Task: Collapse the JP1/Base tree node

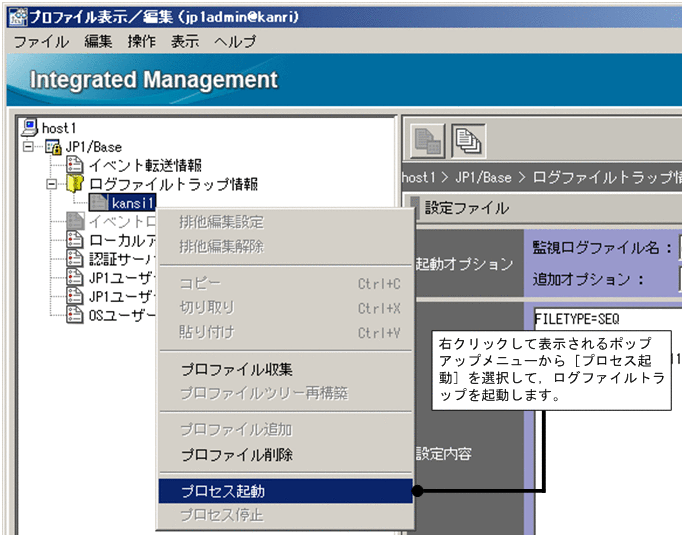Action: 28,147
